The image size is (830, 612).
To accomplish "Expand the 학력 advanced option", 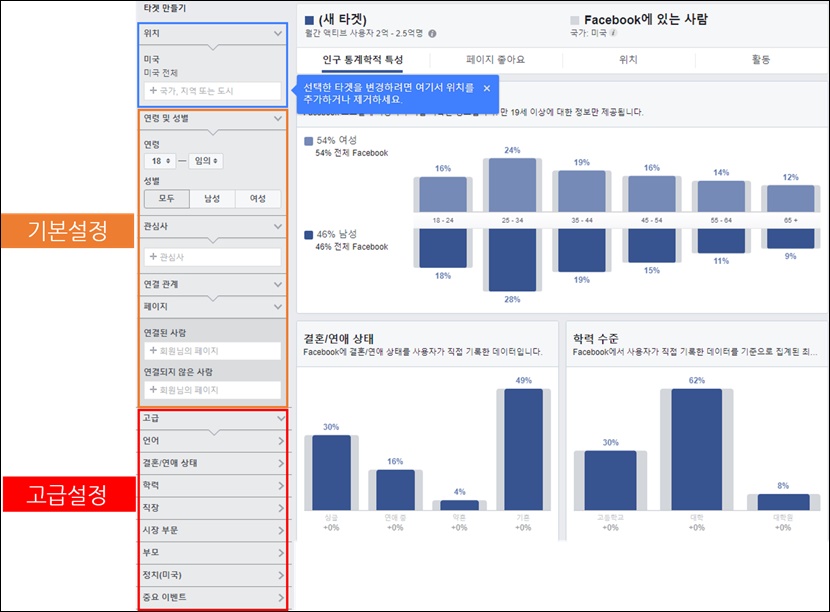I will coord(213,485).
